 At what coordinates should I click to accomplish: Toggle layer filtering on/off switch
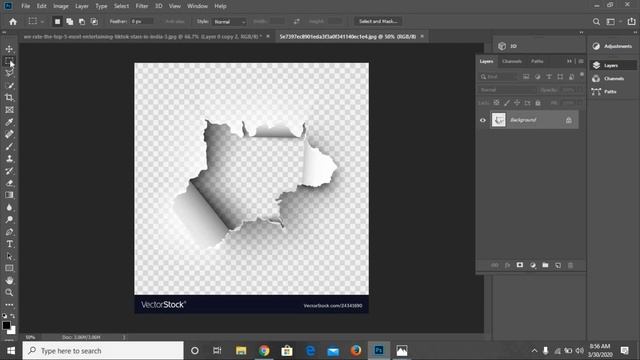tap(582, 75)
